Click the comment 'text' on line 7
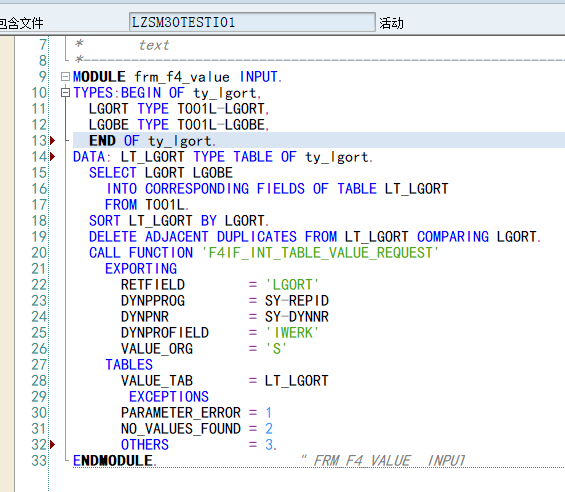The width and height of the screenshot is (565, 492). point(154,45)
